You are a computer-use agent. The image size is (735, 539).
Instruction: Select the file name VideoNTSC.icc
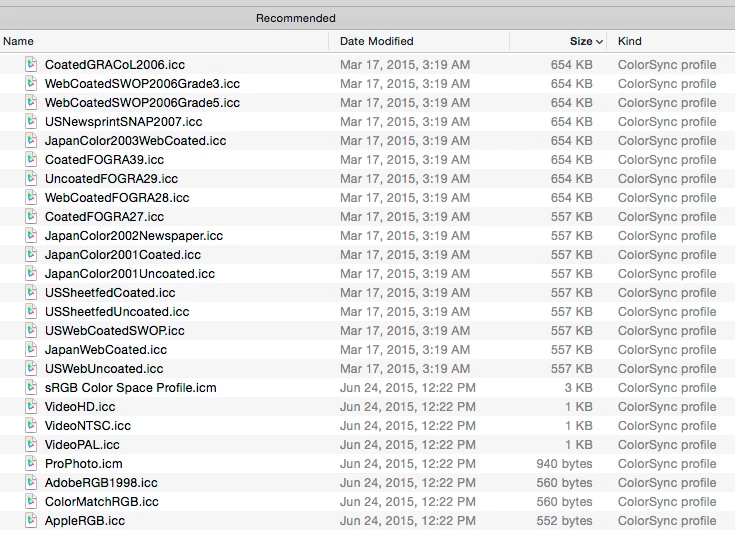click(88, 425)
